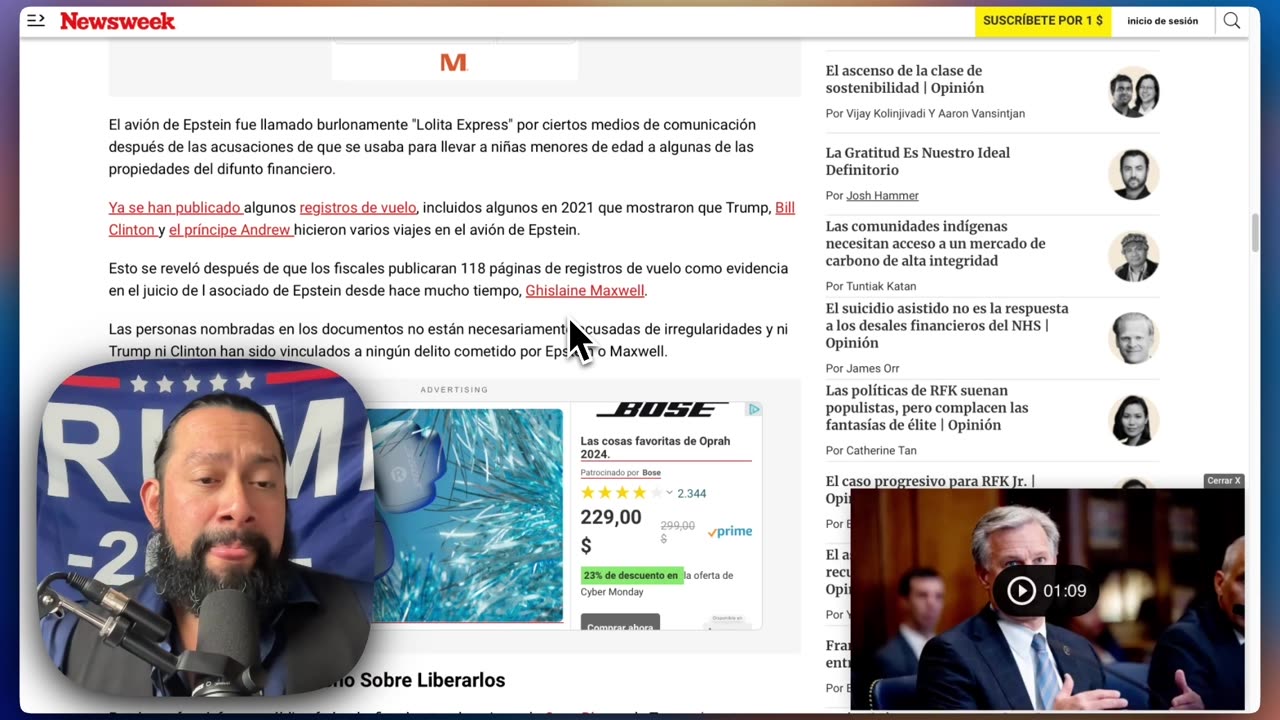Open the search magnifier icon
The width and height of the screenshot is (1280, 720).
(1232, 21)
